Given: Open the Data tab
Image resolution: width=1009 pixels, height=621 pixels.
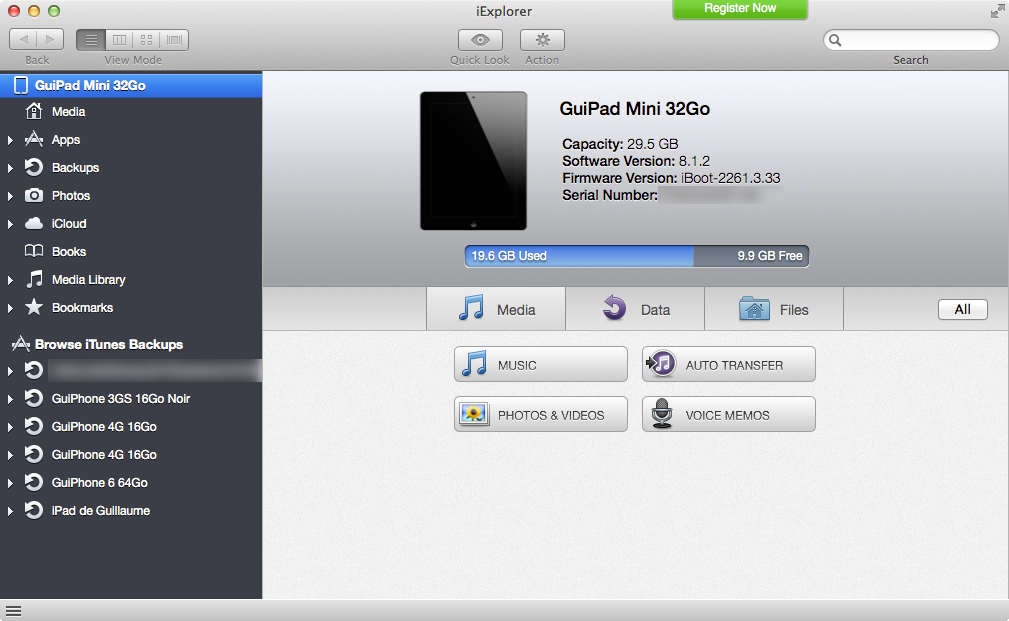Looking at the screenshot, I should tap(635, 309).
